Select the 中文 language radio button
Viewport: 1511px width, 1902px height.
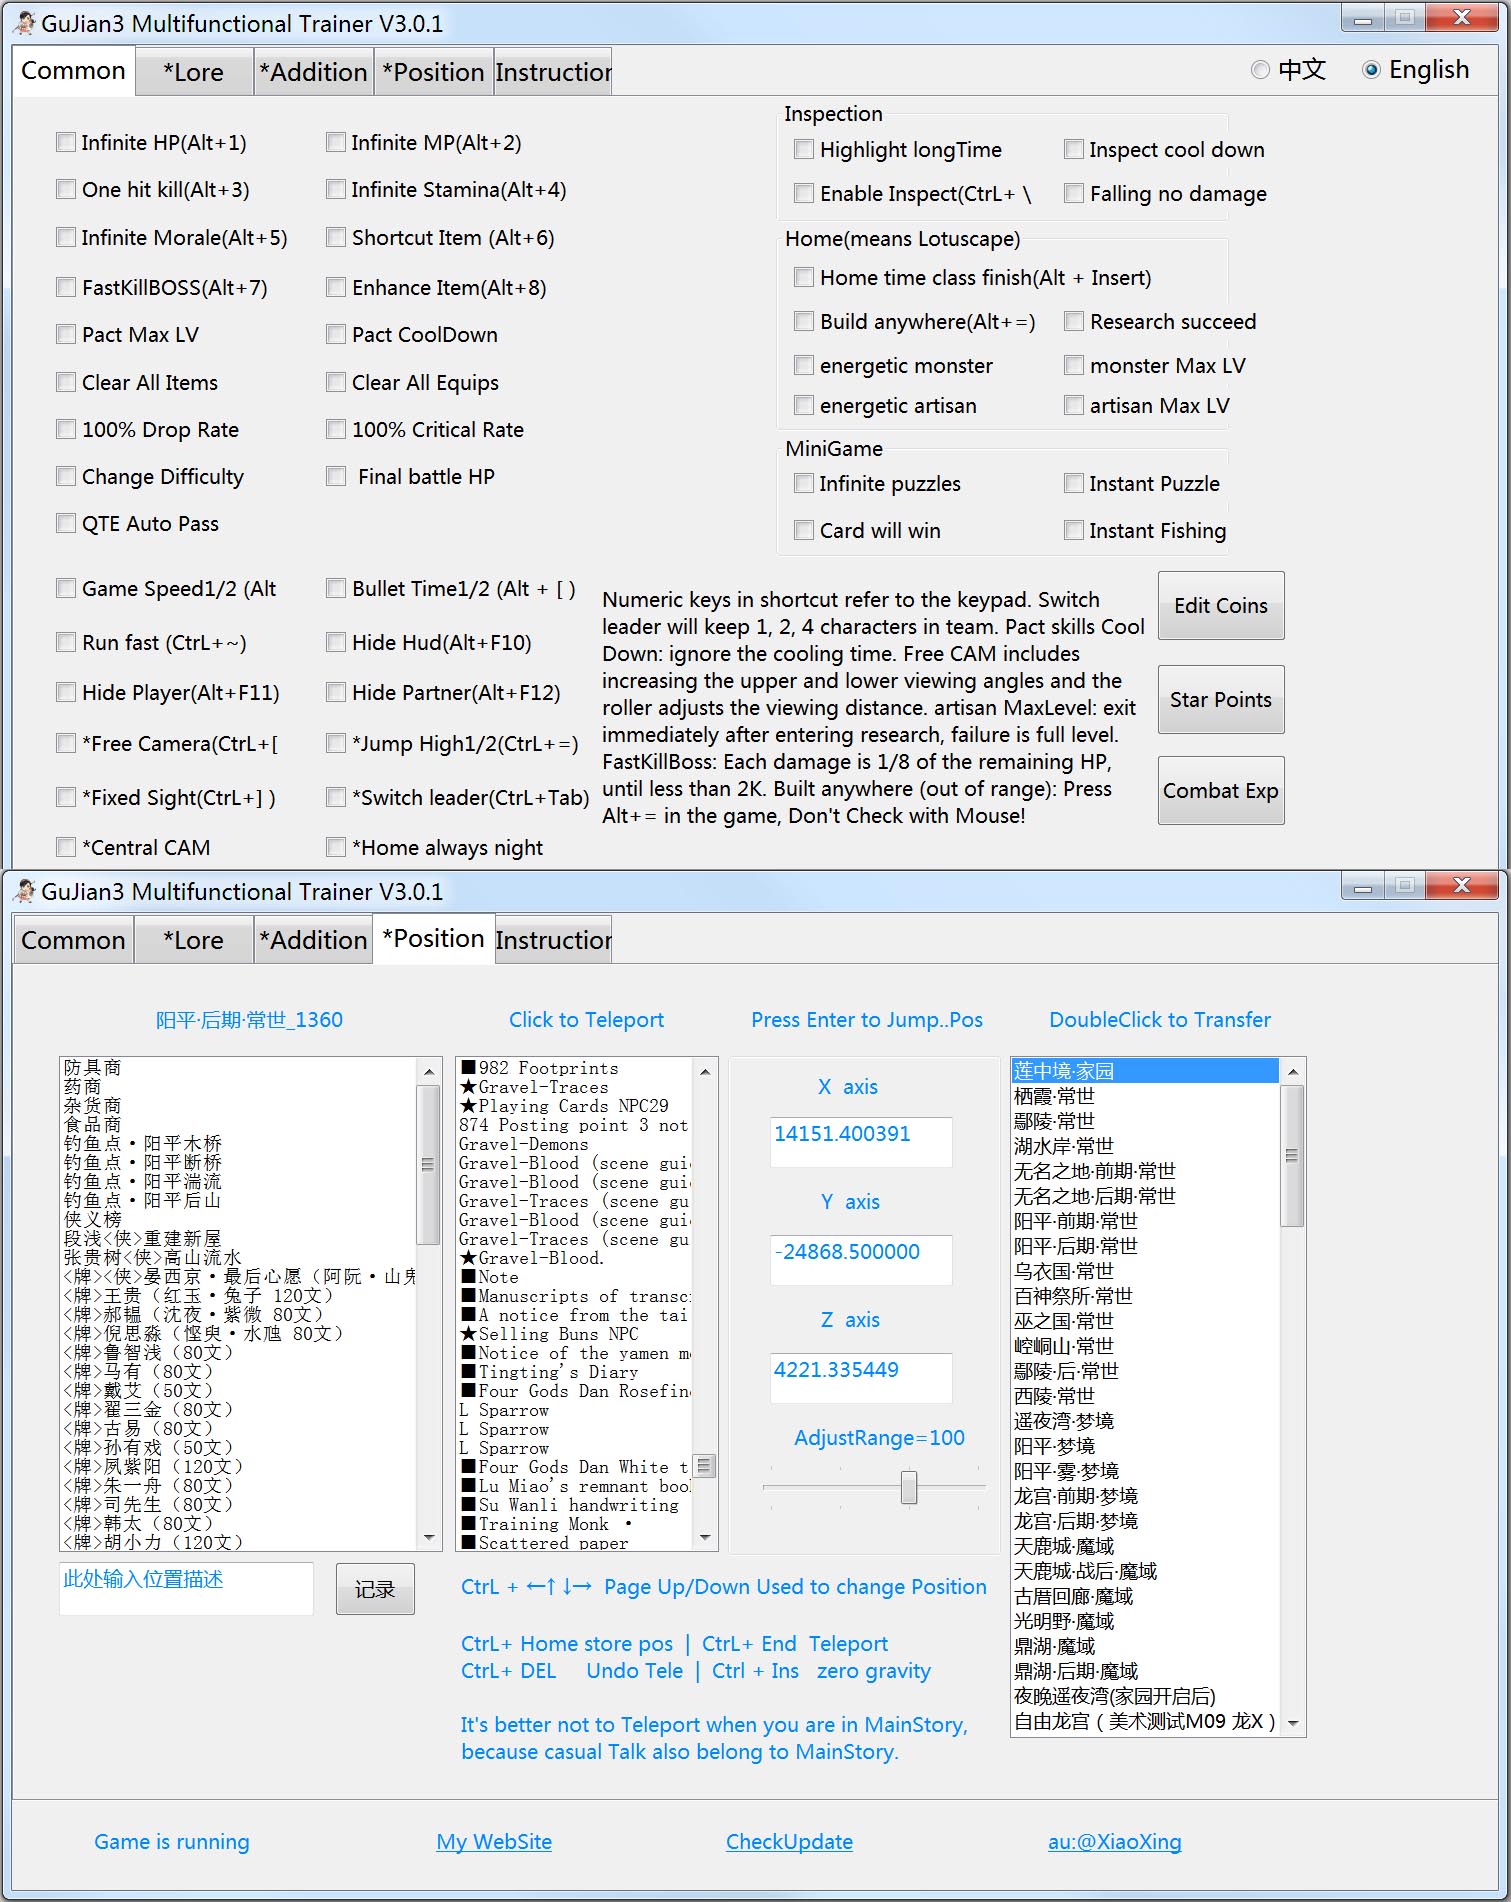(x=1260, y=69)
